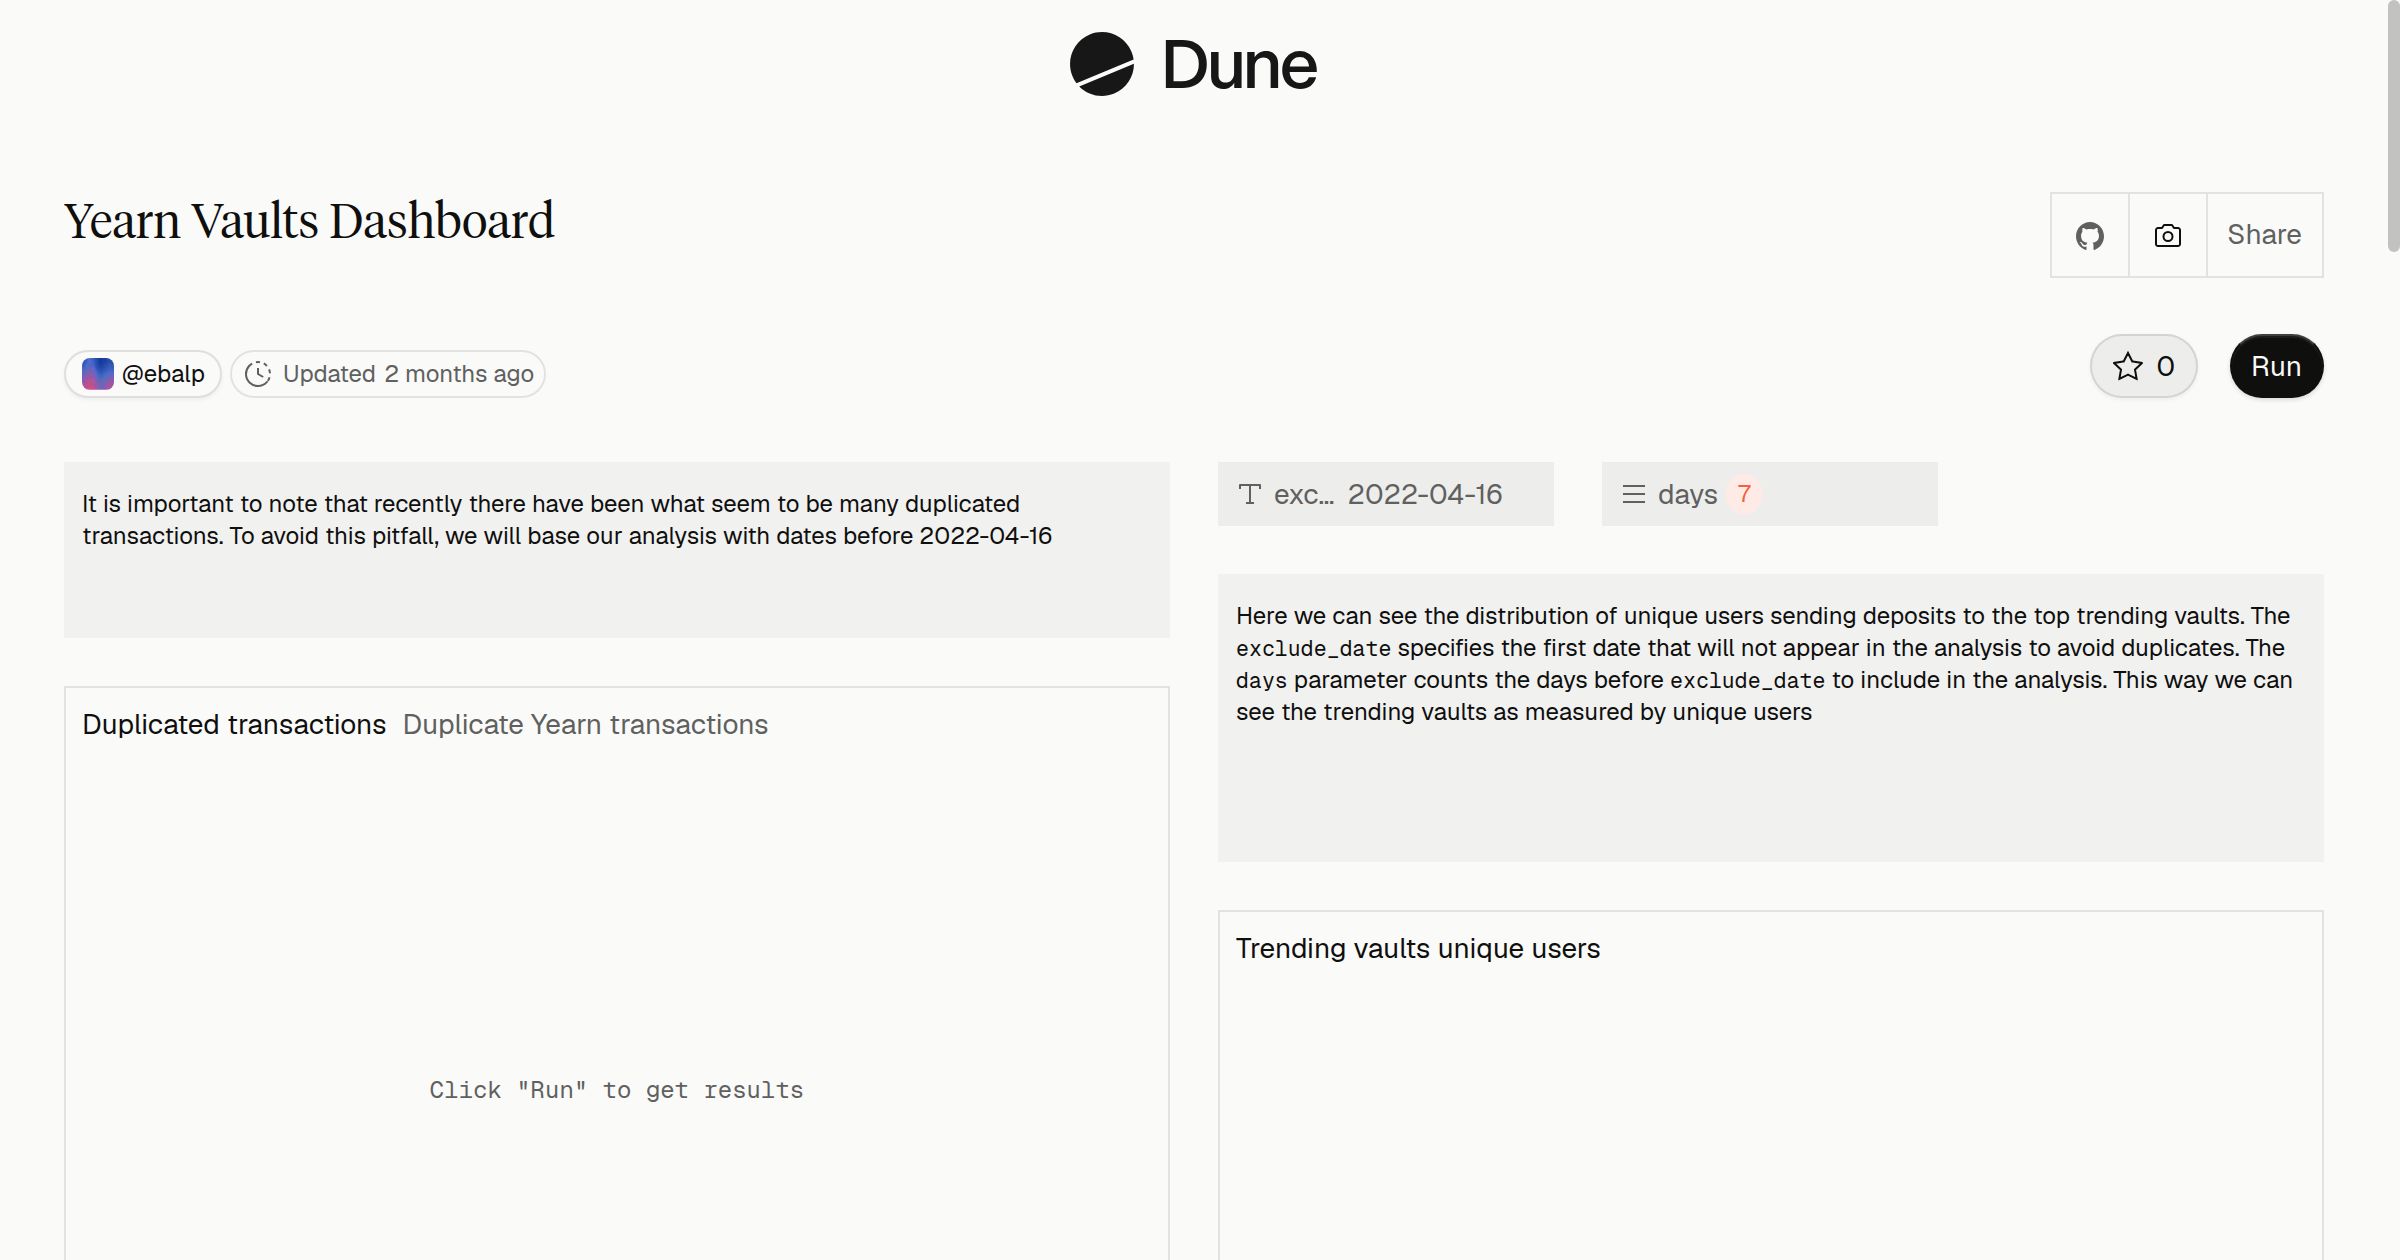The width and height of the screenshot is (2400, 1260).
Task: Click the 'Click "Run" to get results' message
Action: point(616,1090)
